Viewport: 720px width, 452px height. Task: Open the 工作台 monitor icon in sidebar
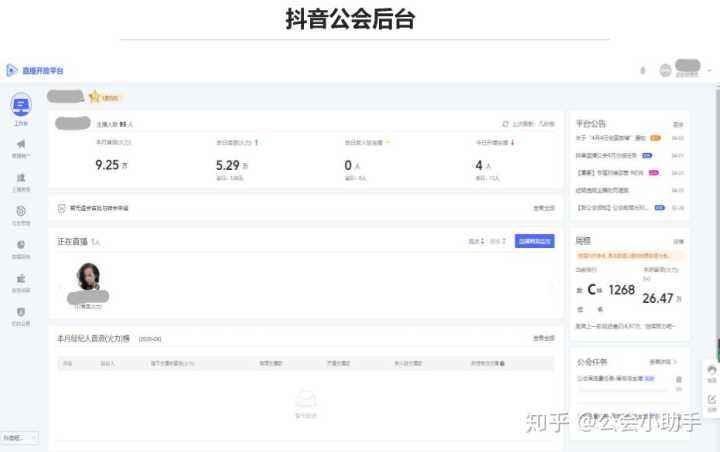coord(21,105)
